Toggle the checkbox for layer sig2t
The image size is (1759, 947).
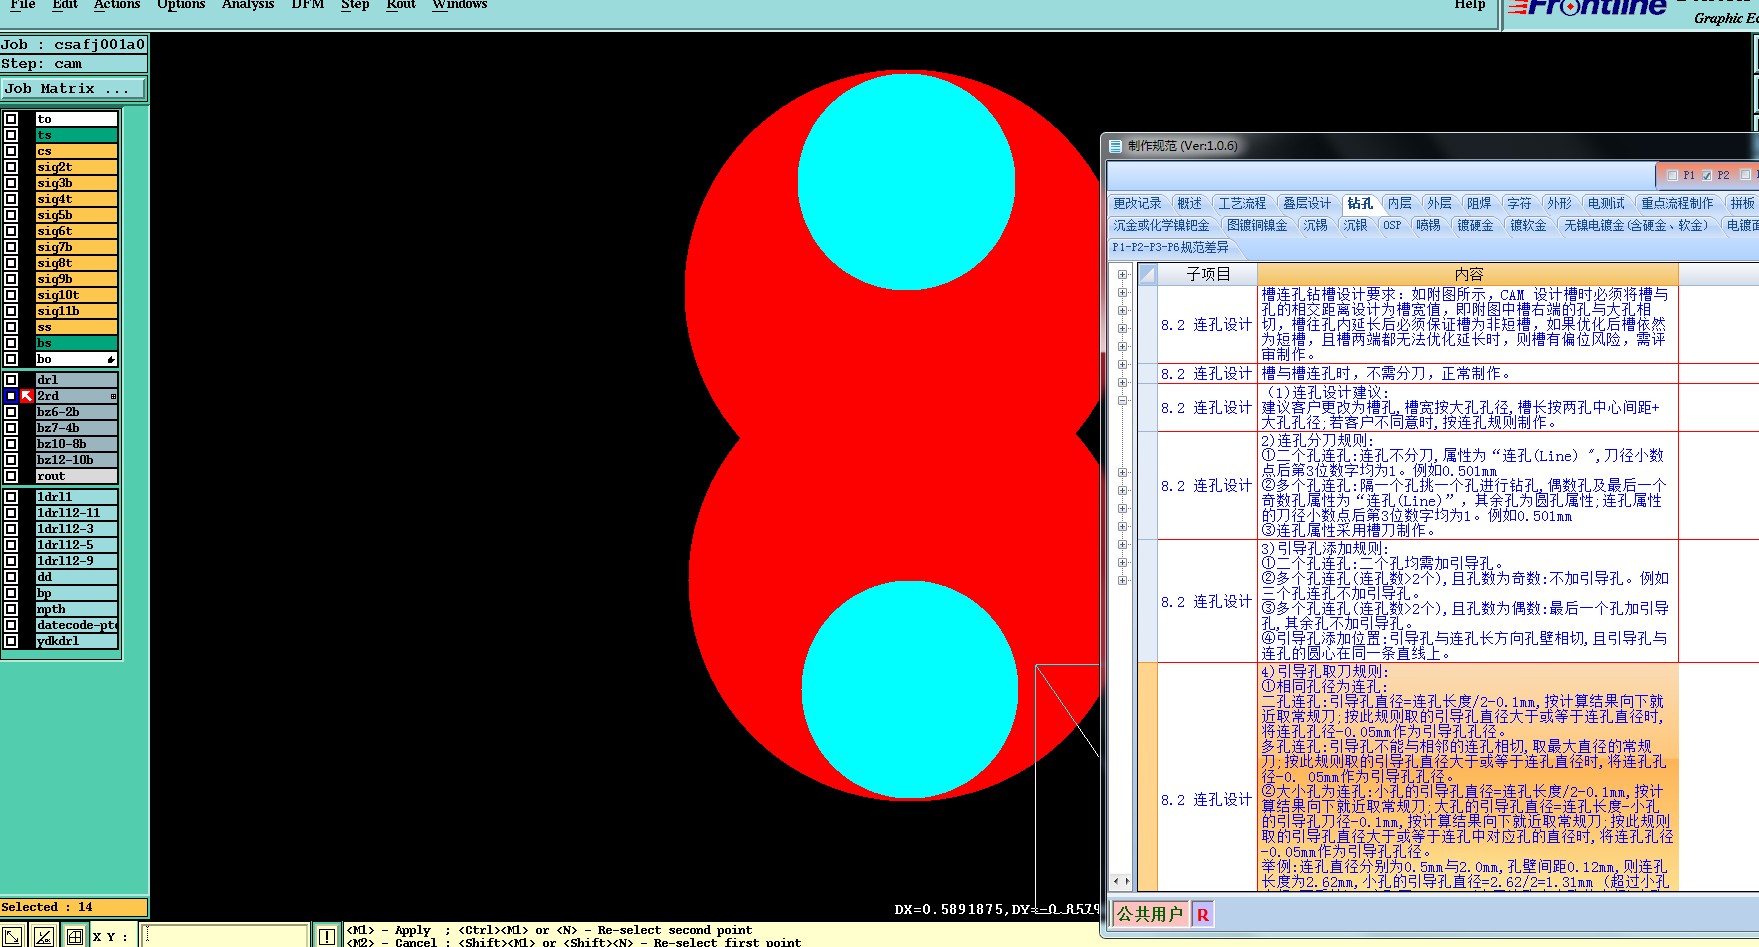click(11, 167)
